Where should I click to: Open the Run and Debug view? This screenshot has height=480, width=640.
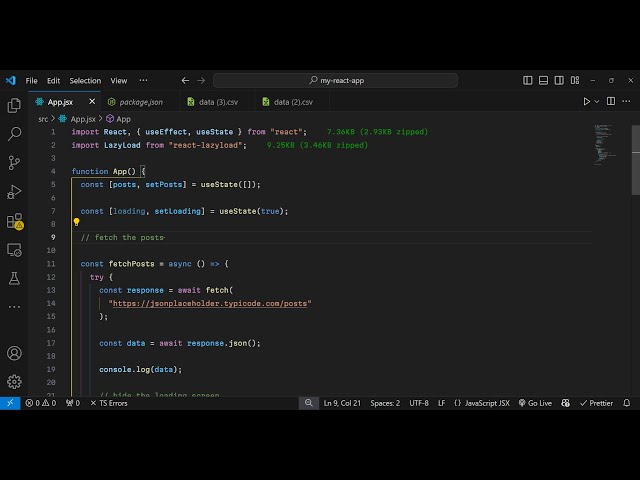click(x=14, y=191)
